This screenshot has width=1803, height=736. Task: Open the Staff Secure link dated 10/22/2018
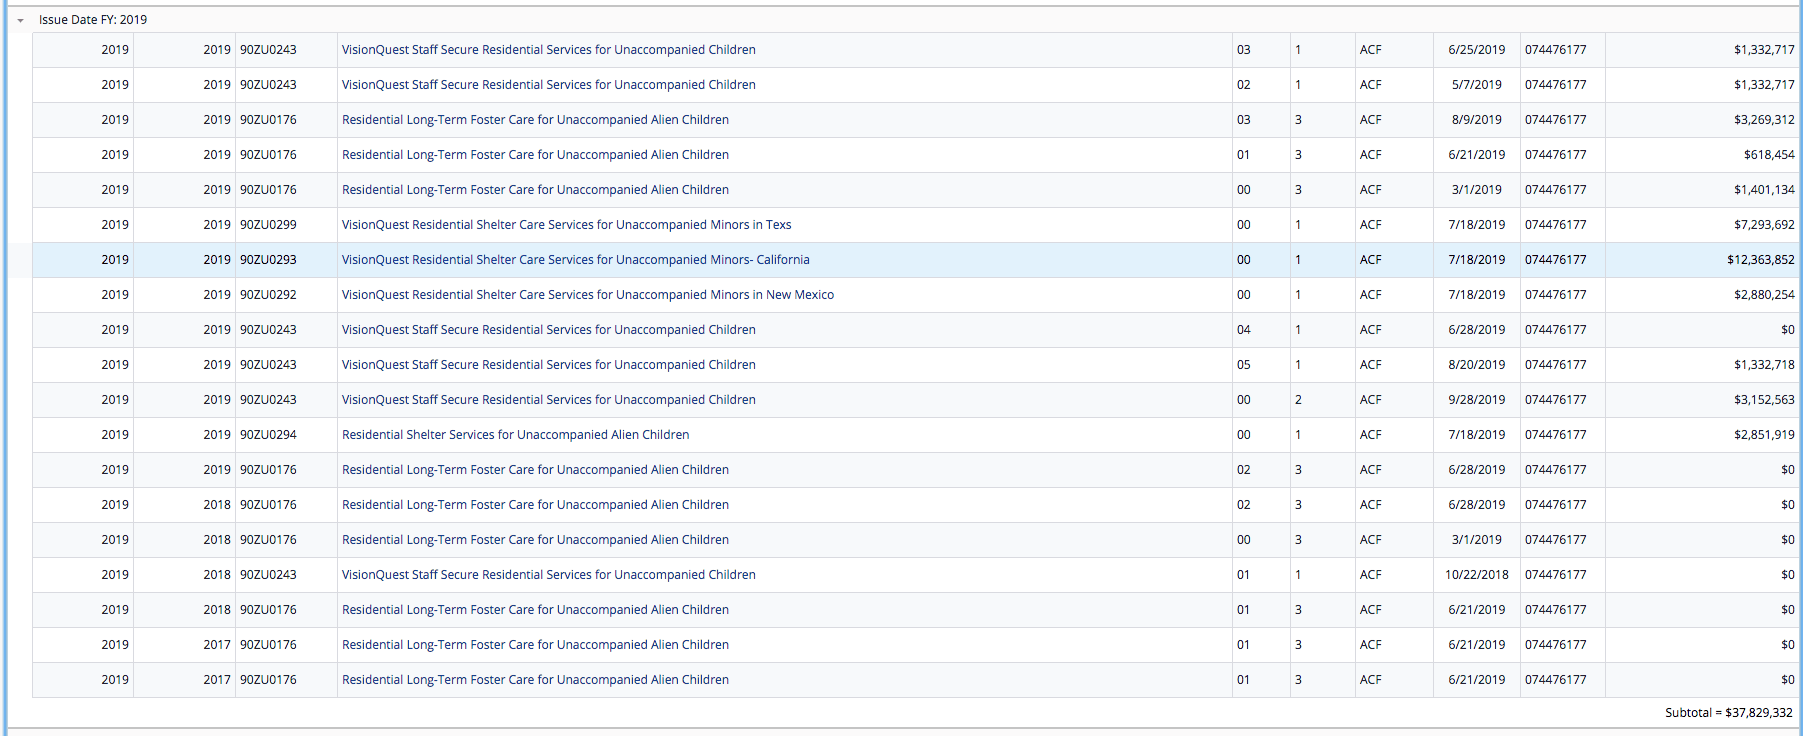[549, 575]
